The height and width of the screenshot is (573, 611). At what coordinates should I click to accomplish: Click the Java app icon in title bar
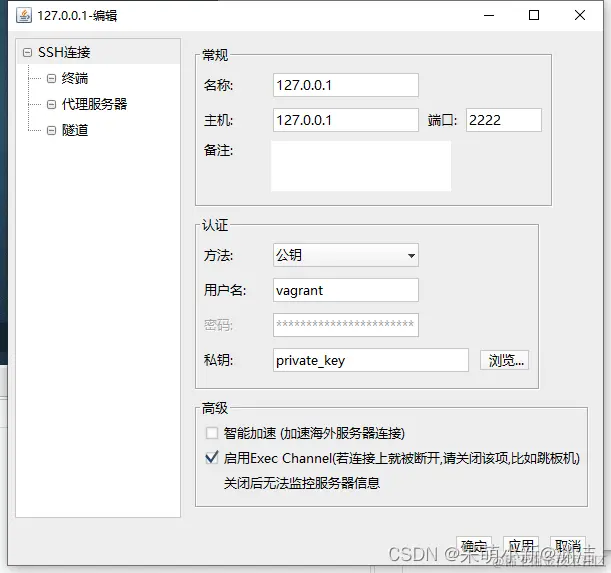(24, 15)
